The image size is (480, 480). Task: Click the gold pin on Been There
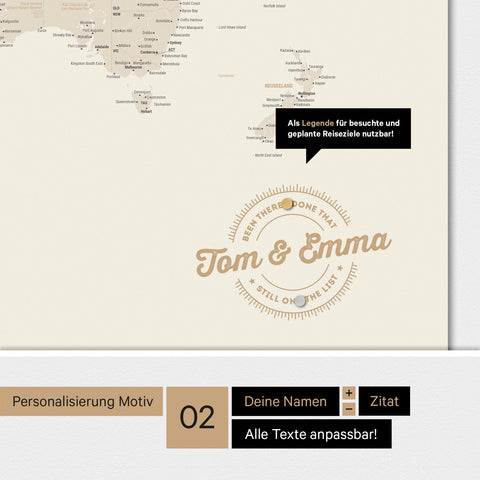click(287, 204)
